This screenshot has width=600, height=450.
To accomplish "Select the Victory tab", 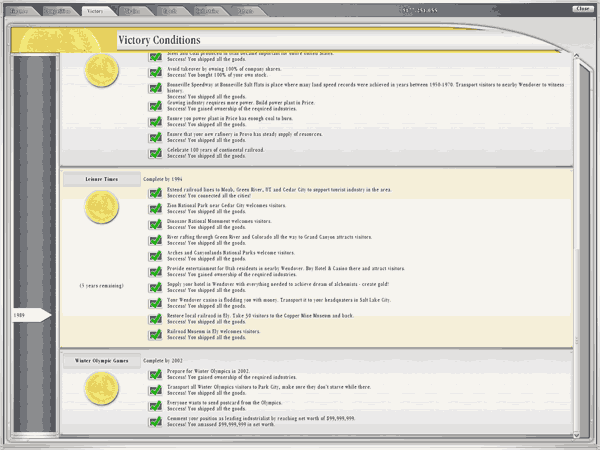I will [95, 11].
